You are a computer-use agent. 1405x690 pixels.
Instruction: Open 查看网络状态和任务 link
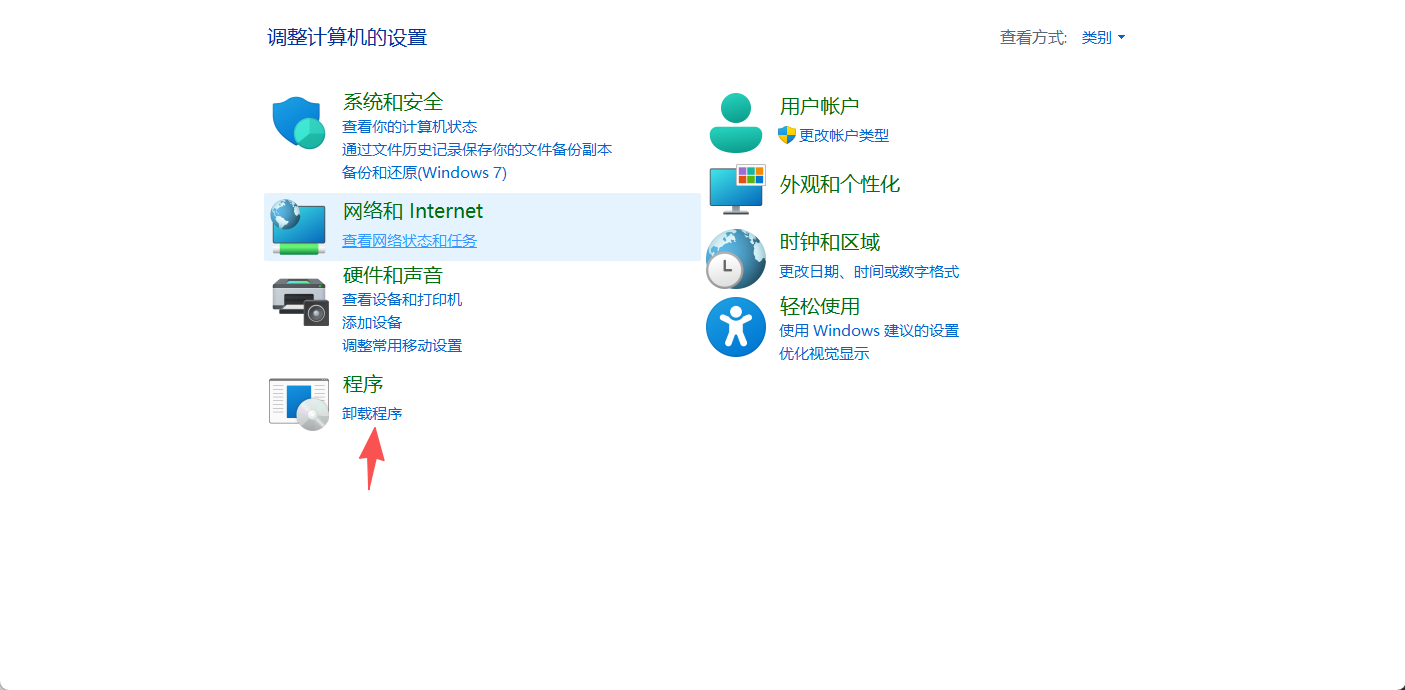[x=410, y=241]
